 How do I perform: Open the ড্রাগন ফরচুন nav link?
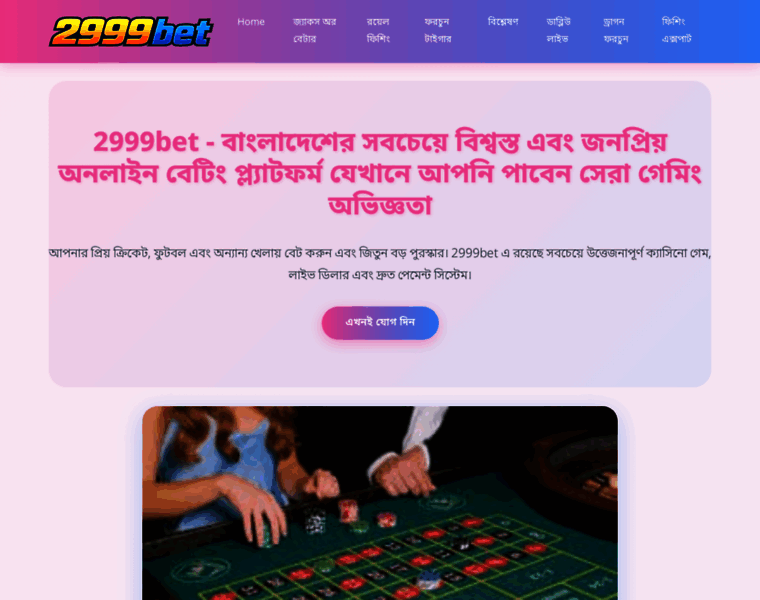(x=616, y=30)
